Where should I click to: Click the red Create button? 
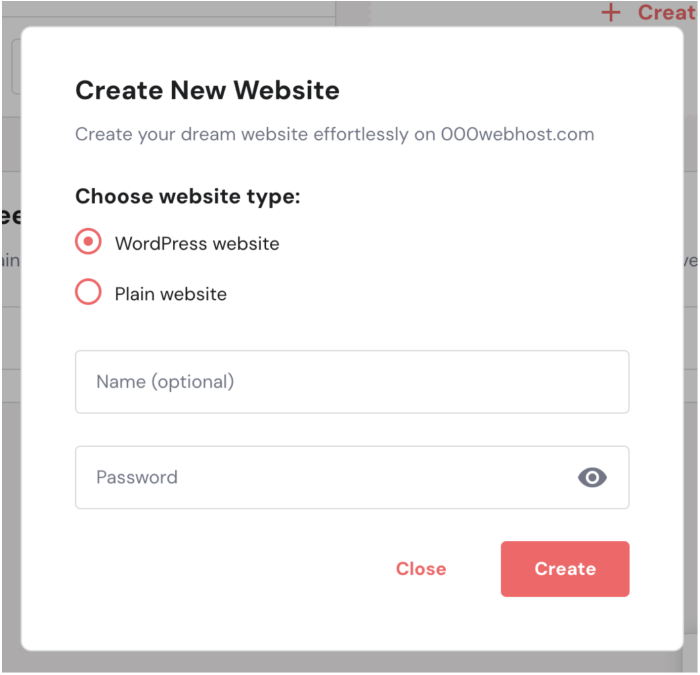click(x=565, y=569)
